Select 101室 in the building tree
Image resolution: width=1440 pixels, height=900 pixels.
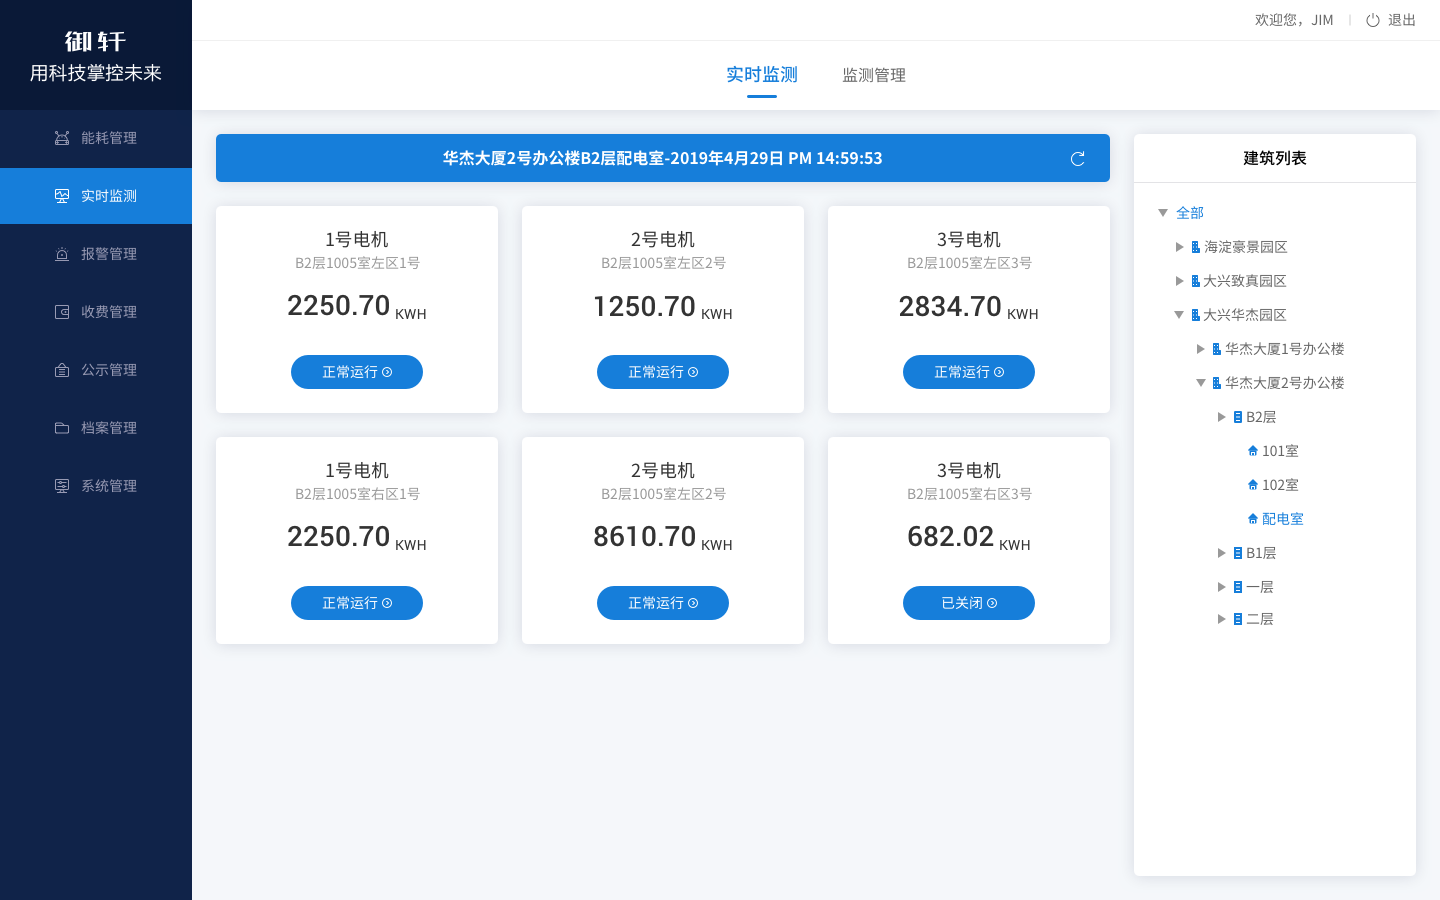(1279, 451)
